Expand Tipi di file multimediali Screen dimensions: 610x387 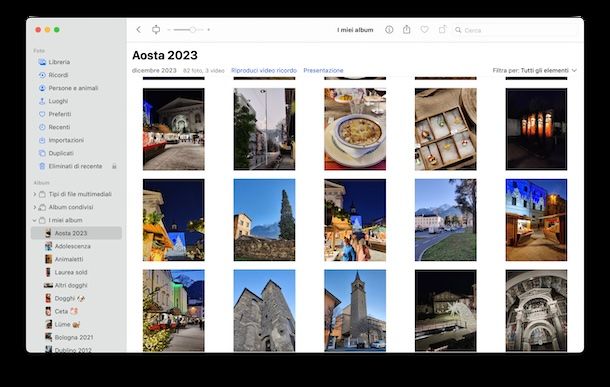click(35, 194)
